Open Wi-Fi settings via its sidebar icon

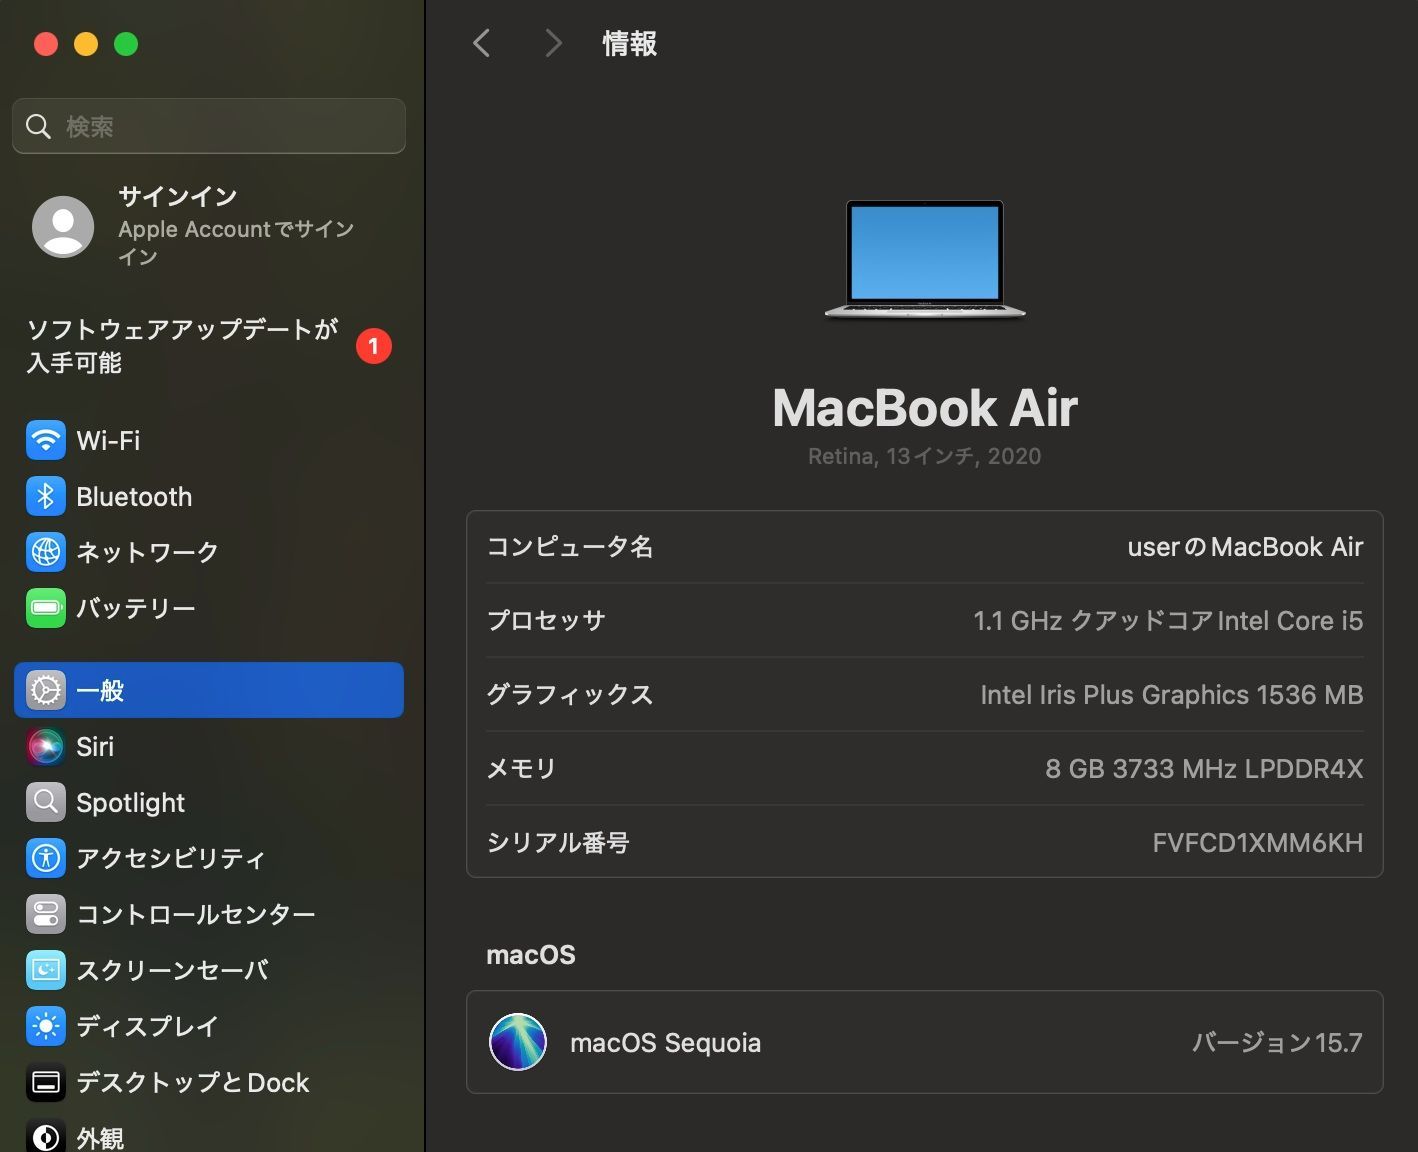click(46, 440)
